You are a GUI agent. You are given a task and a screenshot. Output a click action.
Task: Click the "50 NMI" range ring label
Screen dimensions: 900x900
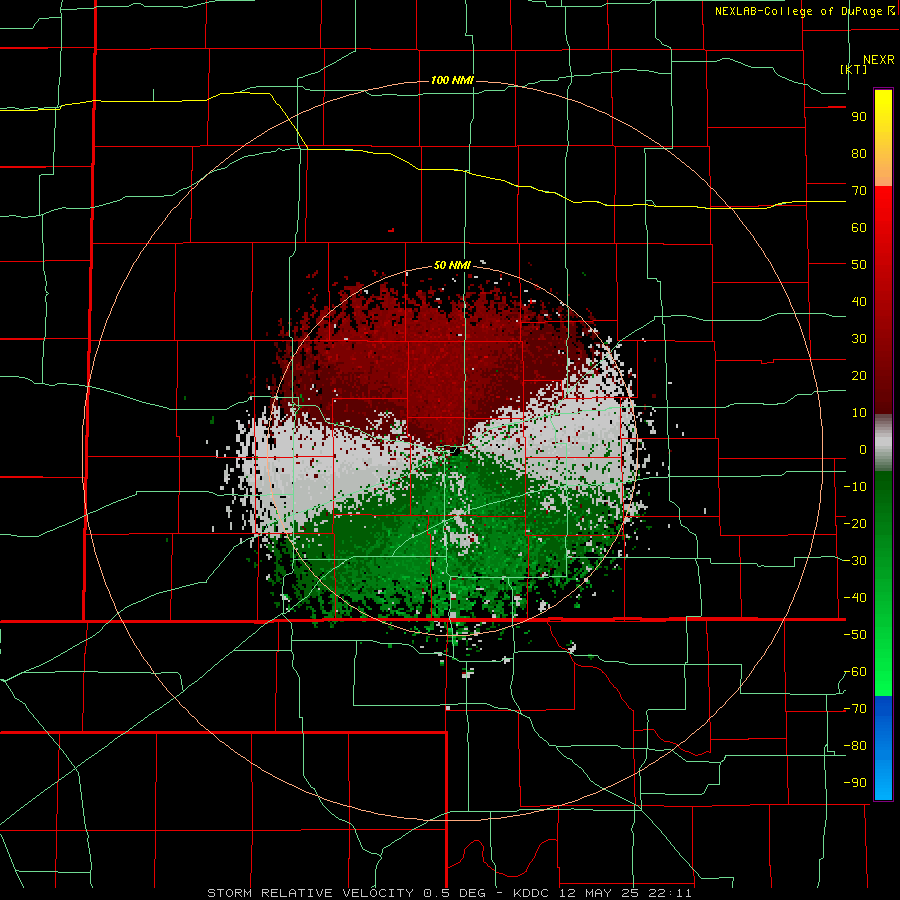tap(452, 265)
